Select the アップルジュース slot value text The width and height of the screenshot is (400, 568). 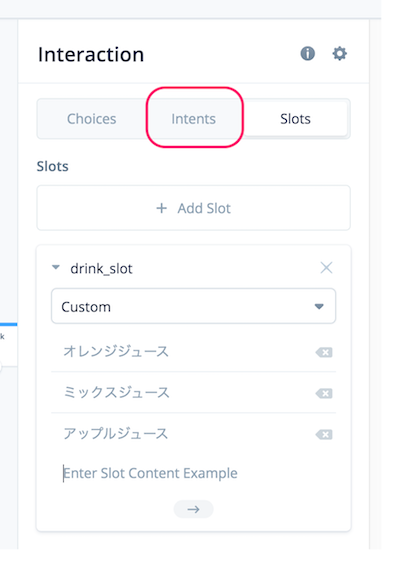pos(116,434)
